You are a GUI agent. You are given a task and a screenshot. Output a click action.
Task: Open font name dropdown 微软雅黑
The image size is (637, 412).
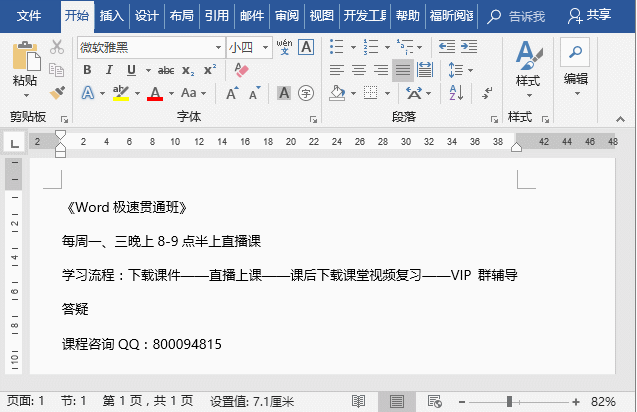(x=219, y=48)
